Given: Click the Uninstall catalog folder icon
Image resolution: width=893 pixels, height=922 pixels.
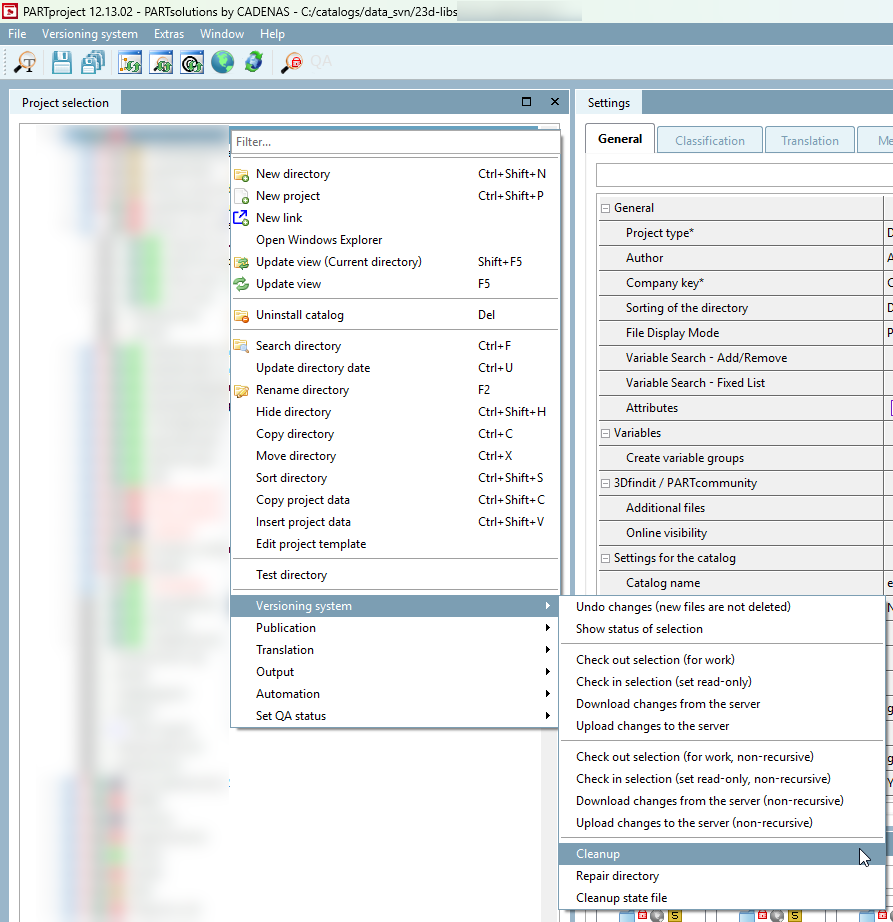Looking at the screenshot, I should click(242, 316).
